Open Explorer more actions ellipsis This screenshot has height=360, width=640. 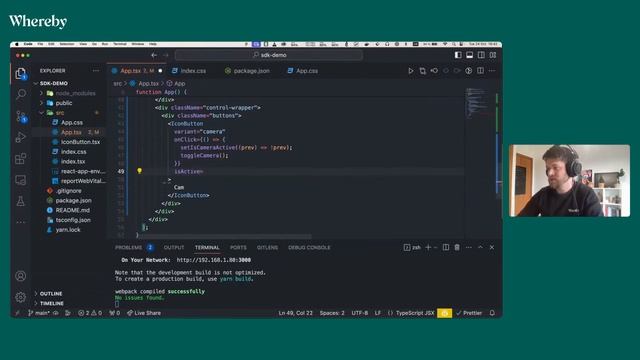(x=96, y=71)
